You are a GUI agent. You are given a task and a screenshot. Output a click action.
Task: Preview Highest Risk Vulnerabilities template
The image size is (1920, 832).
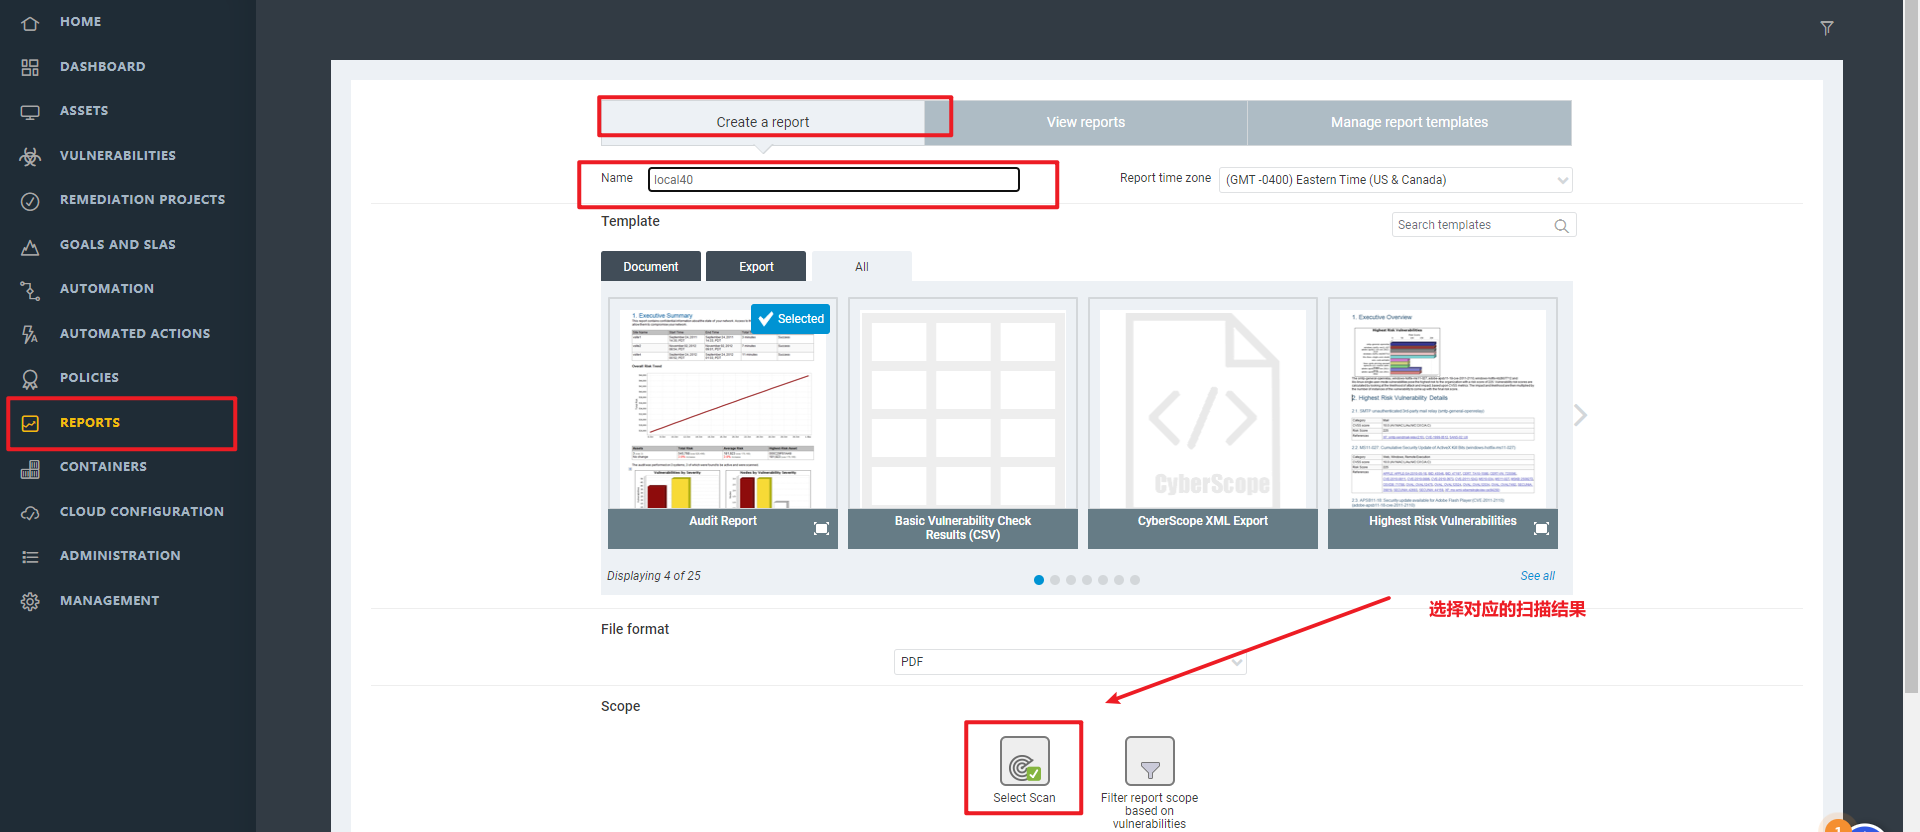tap(1541, 528)
